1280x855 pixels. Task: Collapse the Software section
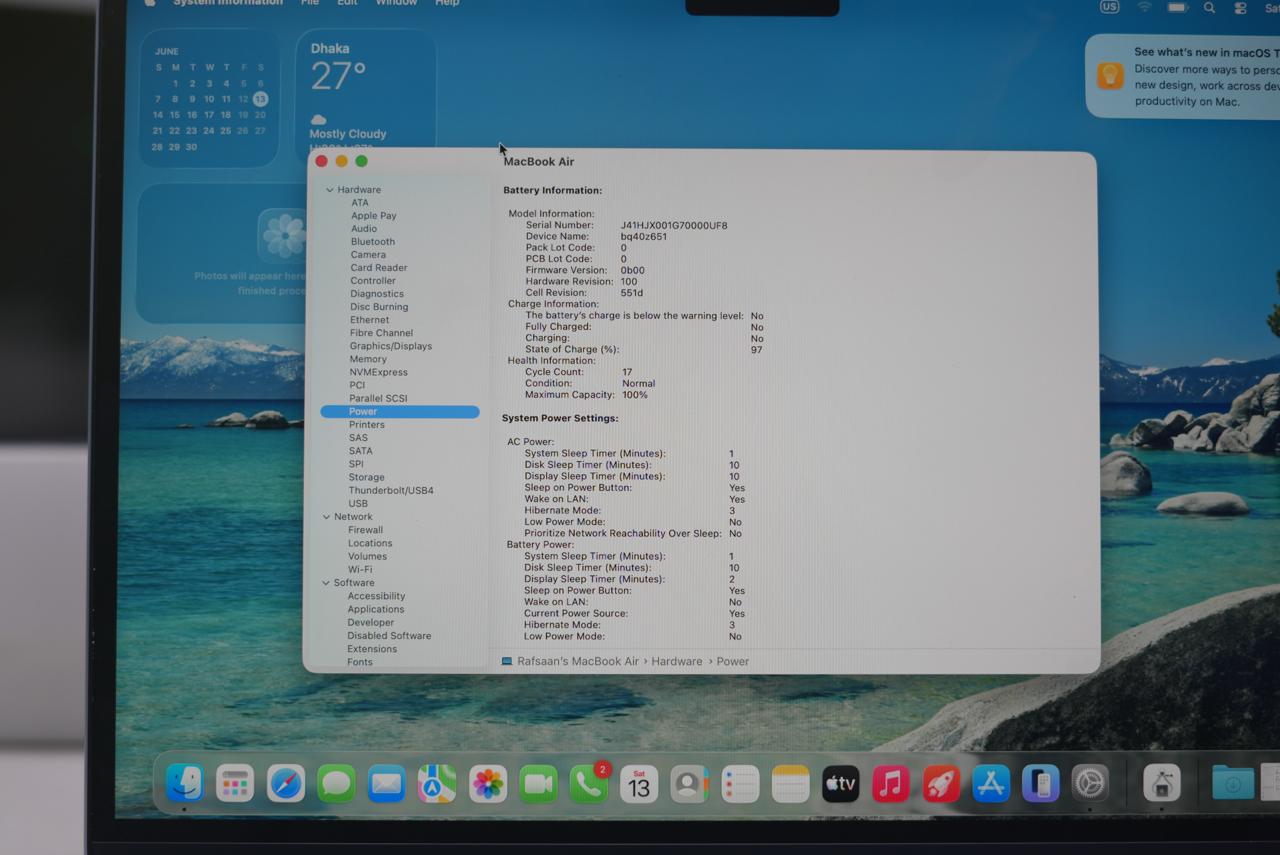(326, 583)
